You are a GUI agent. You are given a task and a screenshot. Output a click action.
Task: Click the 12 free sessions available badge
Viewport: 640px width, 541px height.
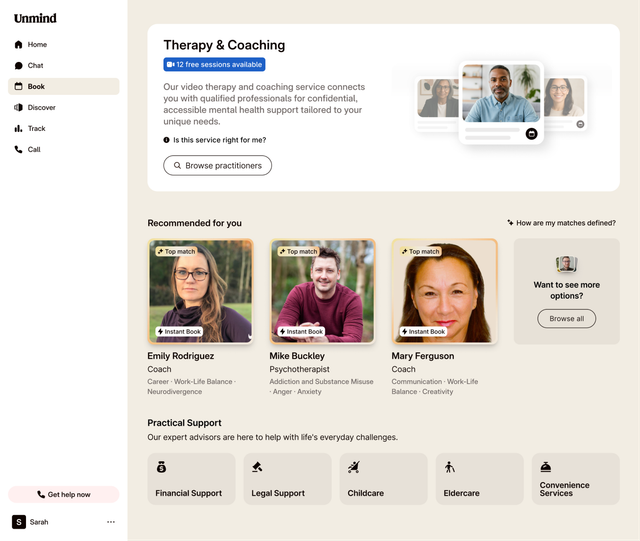(x=214, y=64)
